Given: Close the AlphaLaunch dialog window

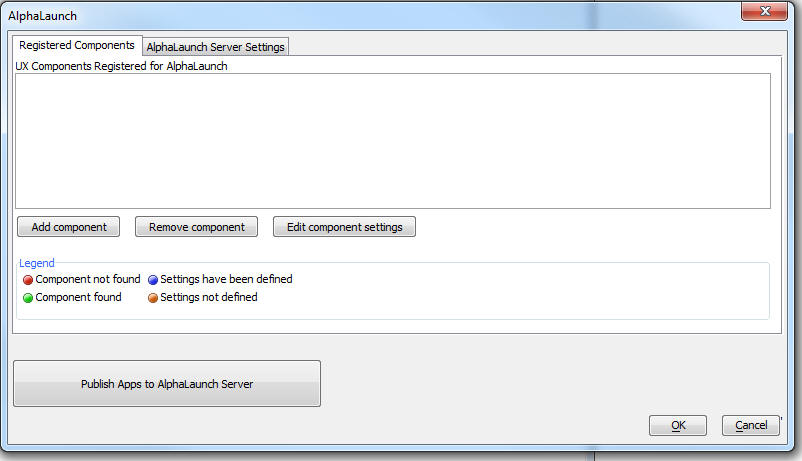Looking at the screenshot, I should 765,11.
